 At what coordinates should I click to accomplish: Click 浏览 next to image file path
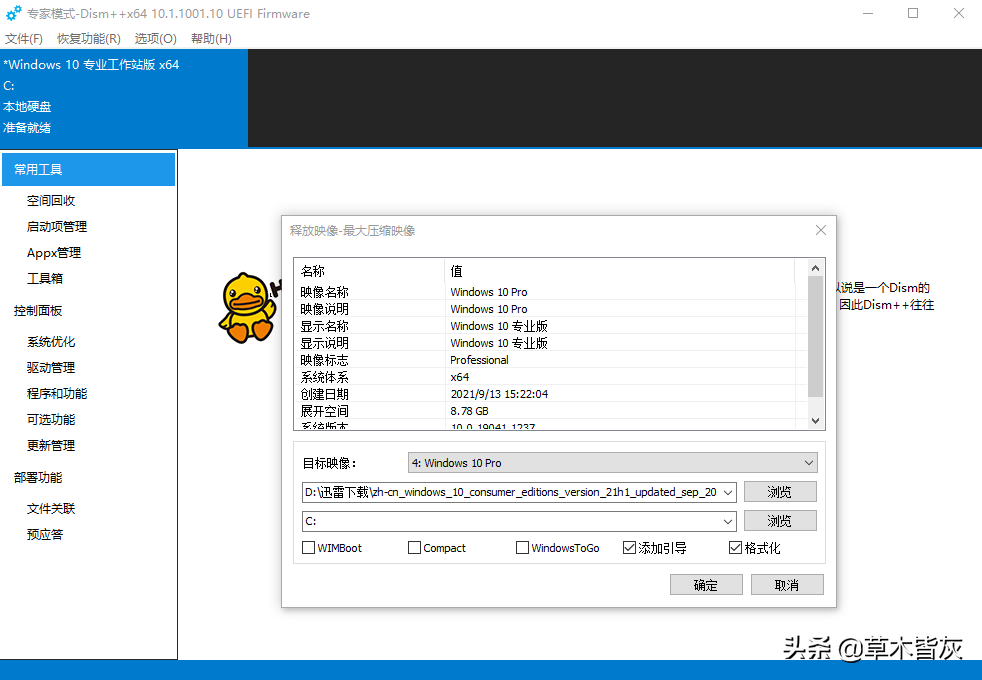point(780,492)
